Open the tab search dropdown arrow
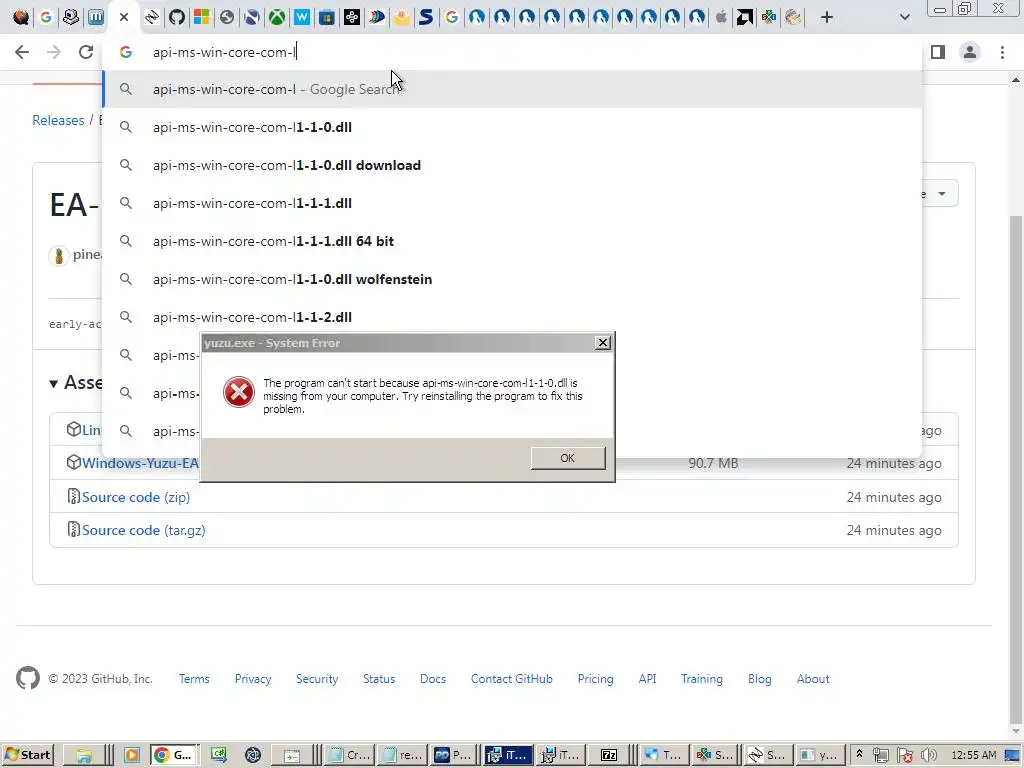 click(904, 17)
